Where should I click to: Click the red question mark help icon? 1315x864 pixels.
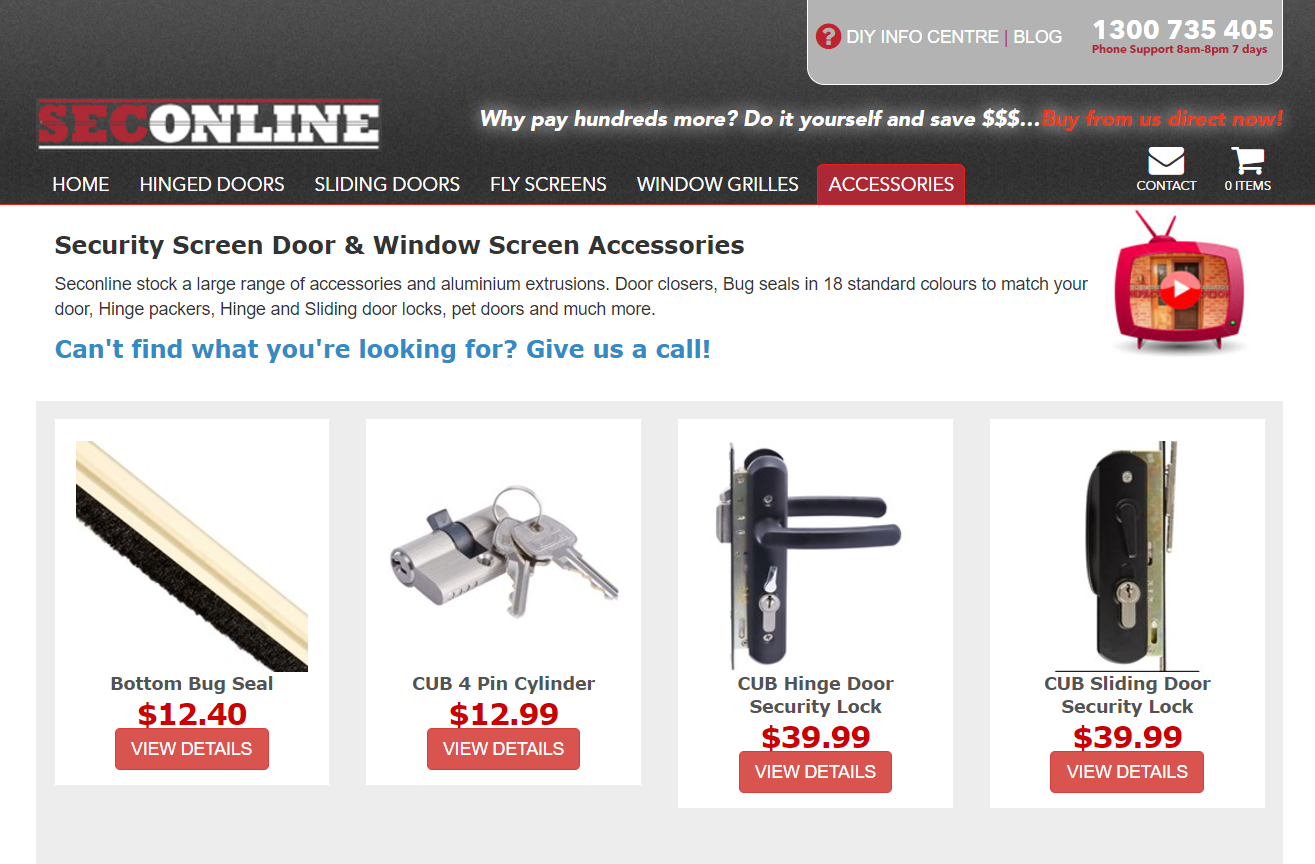coord(828,37)
